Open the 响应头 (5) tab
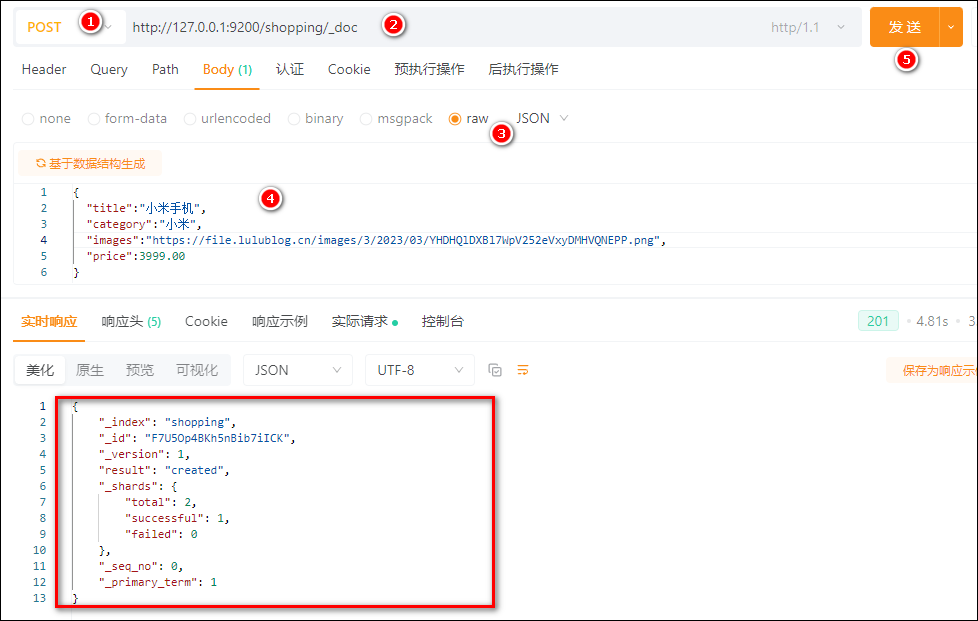 click(131, 322)
